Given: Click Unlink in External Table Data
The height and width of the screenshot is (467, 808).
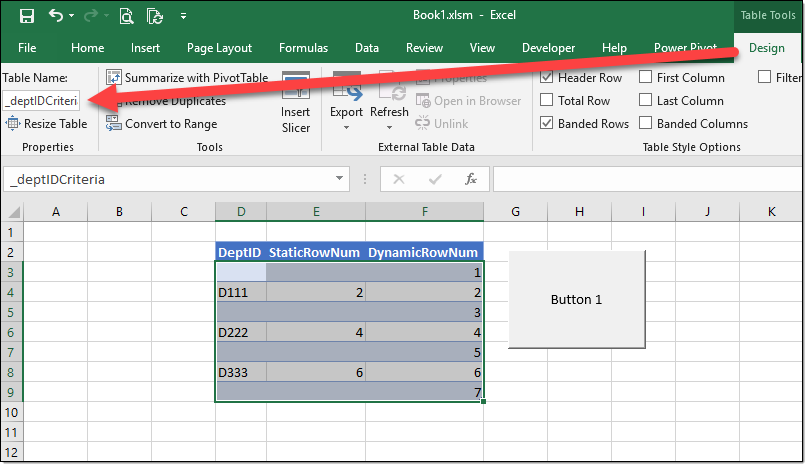Looking at the screenshot, I should [442, 124].
